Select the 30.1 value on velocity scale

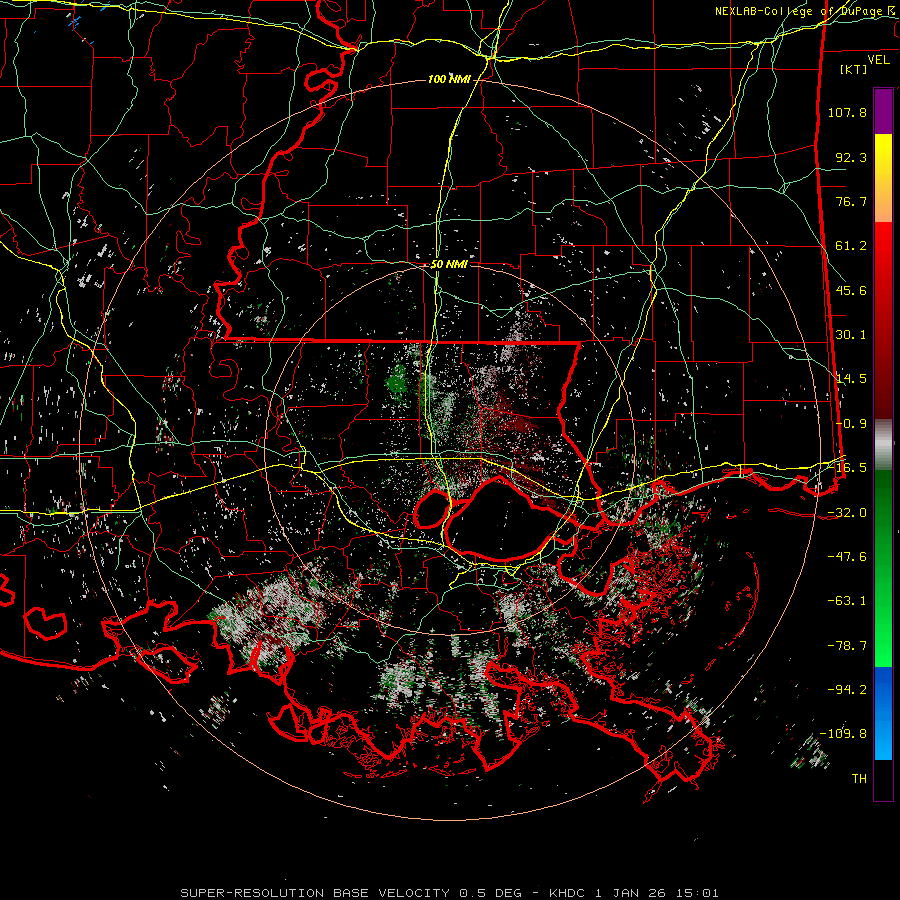coord(851,335)
